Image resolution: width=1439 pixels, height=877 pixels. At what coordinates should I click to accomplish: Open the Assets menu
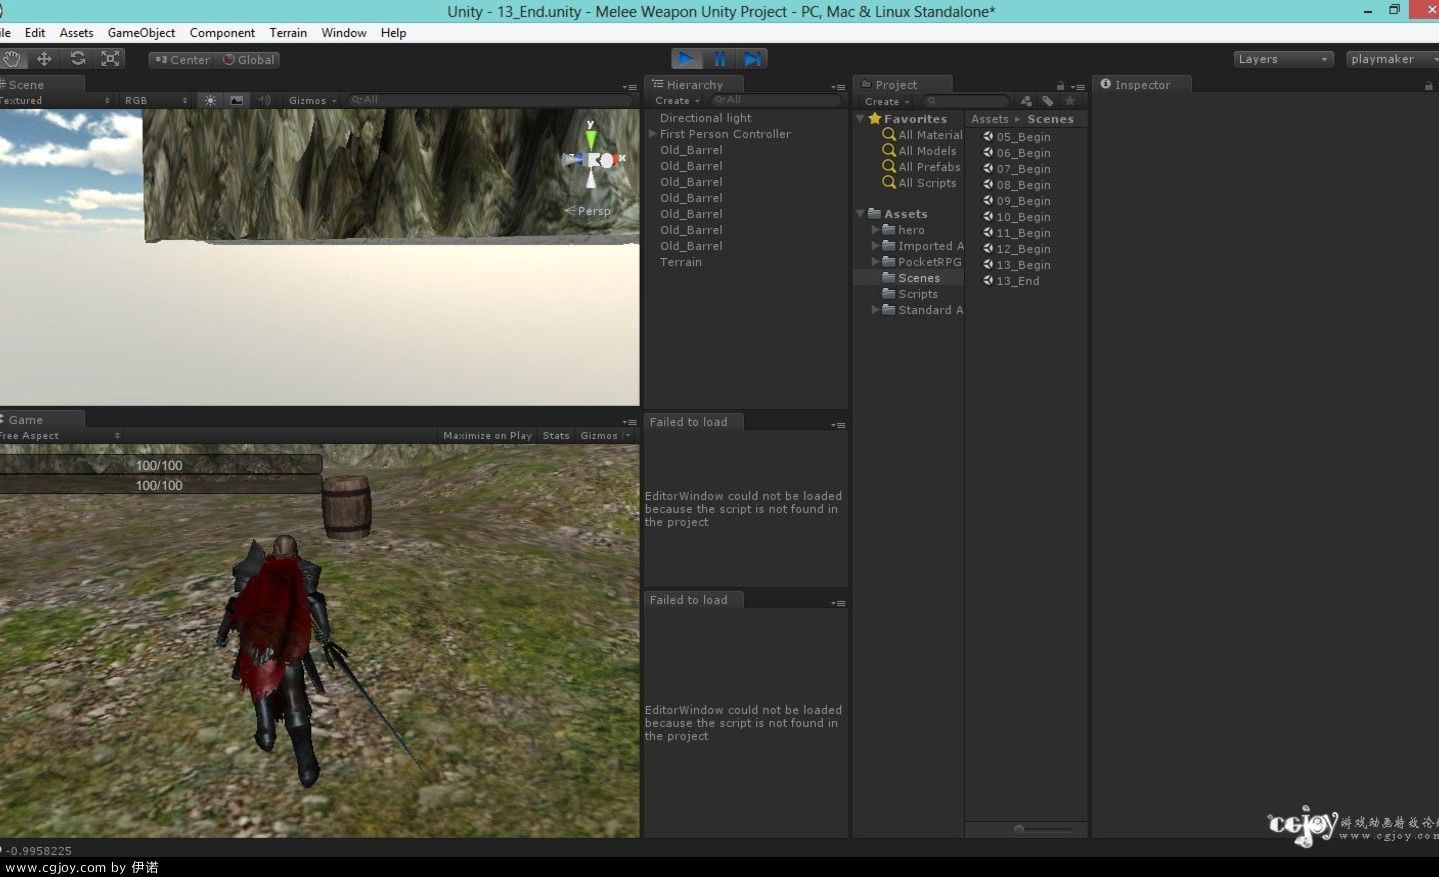pyautogui.click(x=76, y=33)
